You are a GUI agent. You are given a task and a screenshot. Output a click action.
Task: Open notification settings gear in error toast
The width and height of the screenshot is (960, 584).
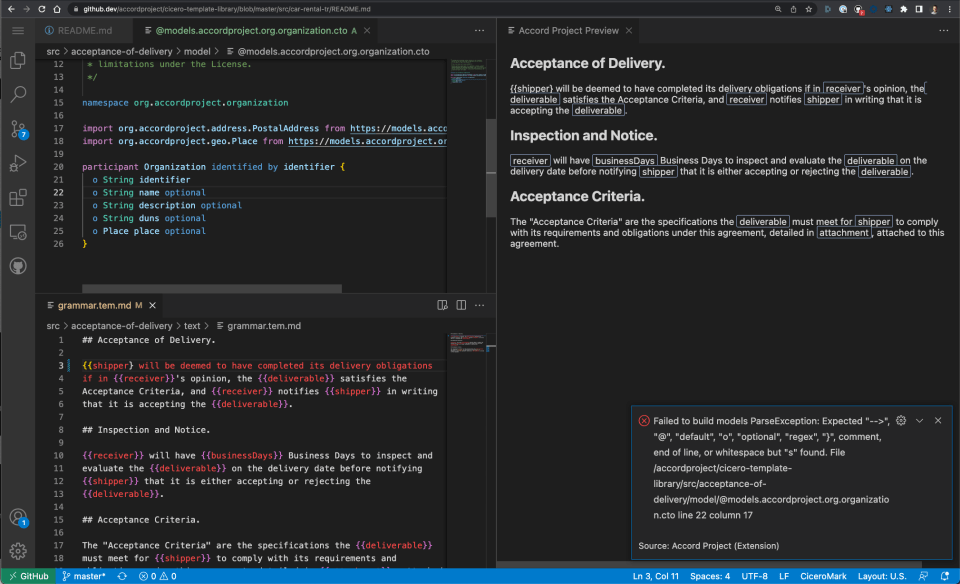point(901,421)
